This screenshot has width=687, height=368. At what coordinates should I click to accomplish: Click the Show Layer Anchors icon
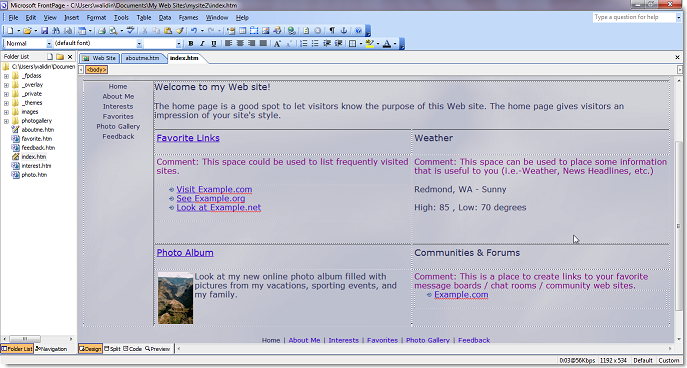click(344, 31)
